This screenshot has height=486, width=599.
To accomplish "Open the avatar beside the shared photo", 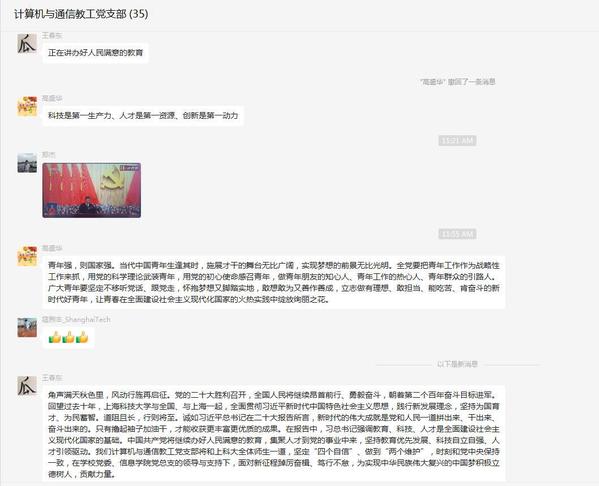I will (27, 163).
